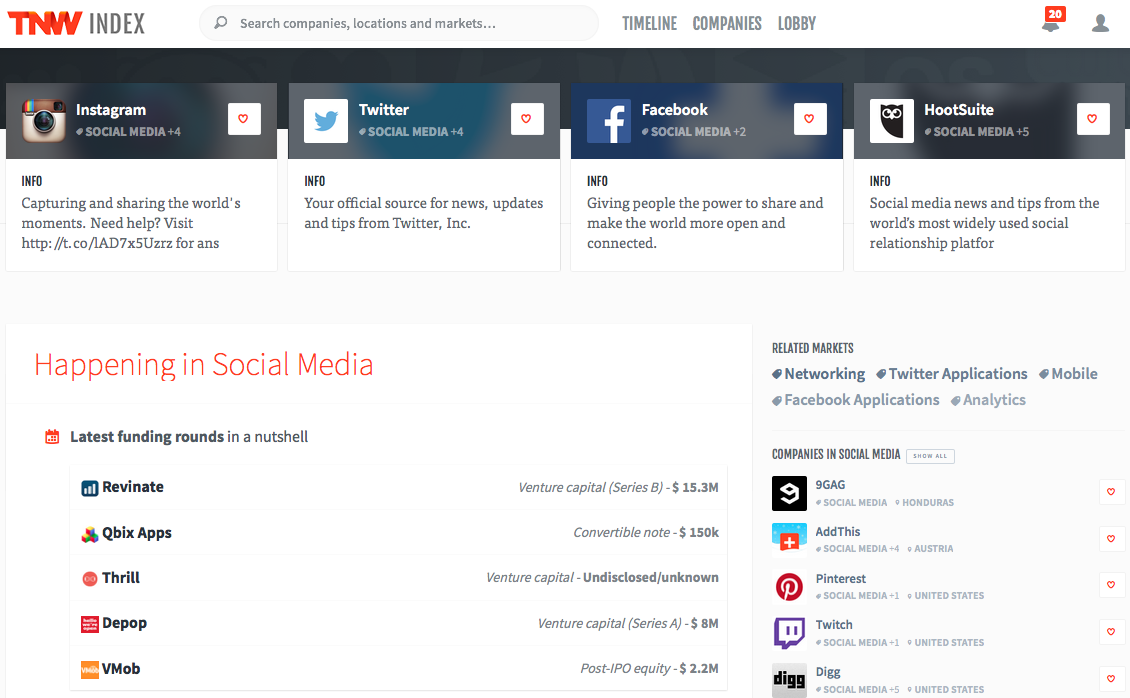This screenshot has width=1130, height=698.
Task: Click the Twitch logo icon
Action: point(789,633)
